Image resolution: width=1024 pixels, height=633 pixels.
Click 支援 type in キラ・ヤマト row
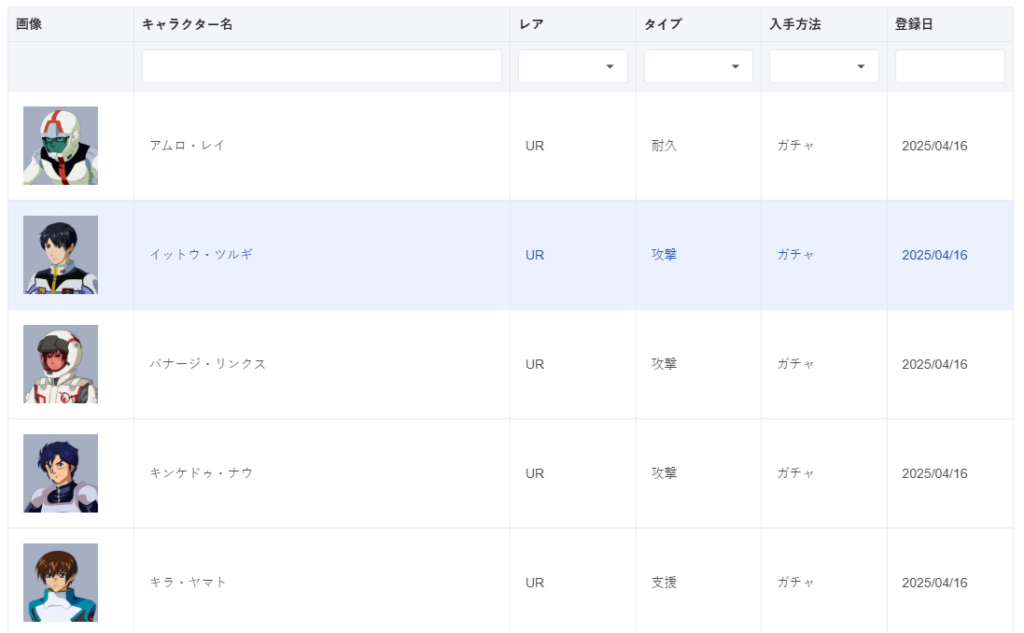coord(664,581)
